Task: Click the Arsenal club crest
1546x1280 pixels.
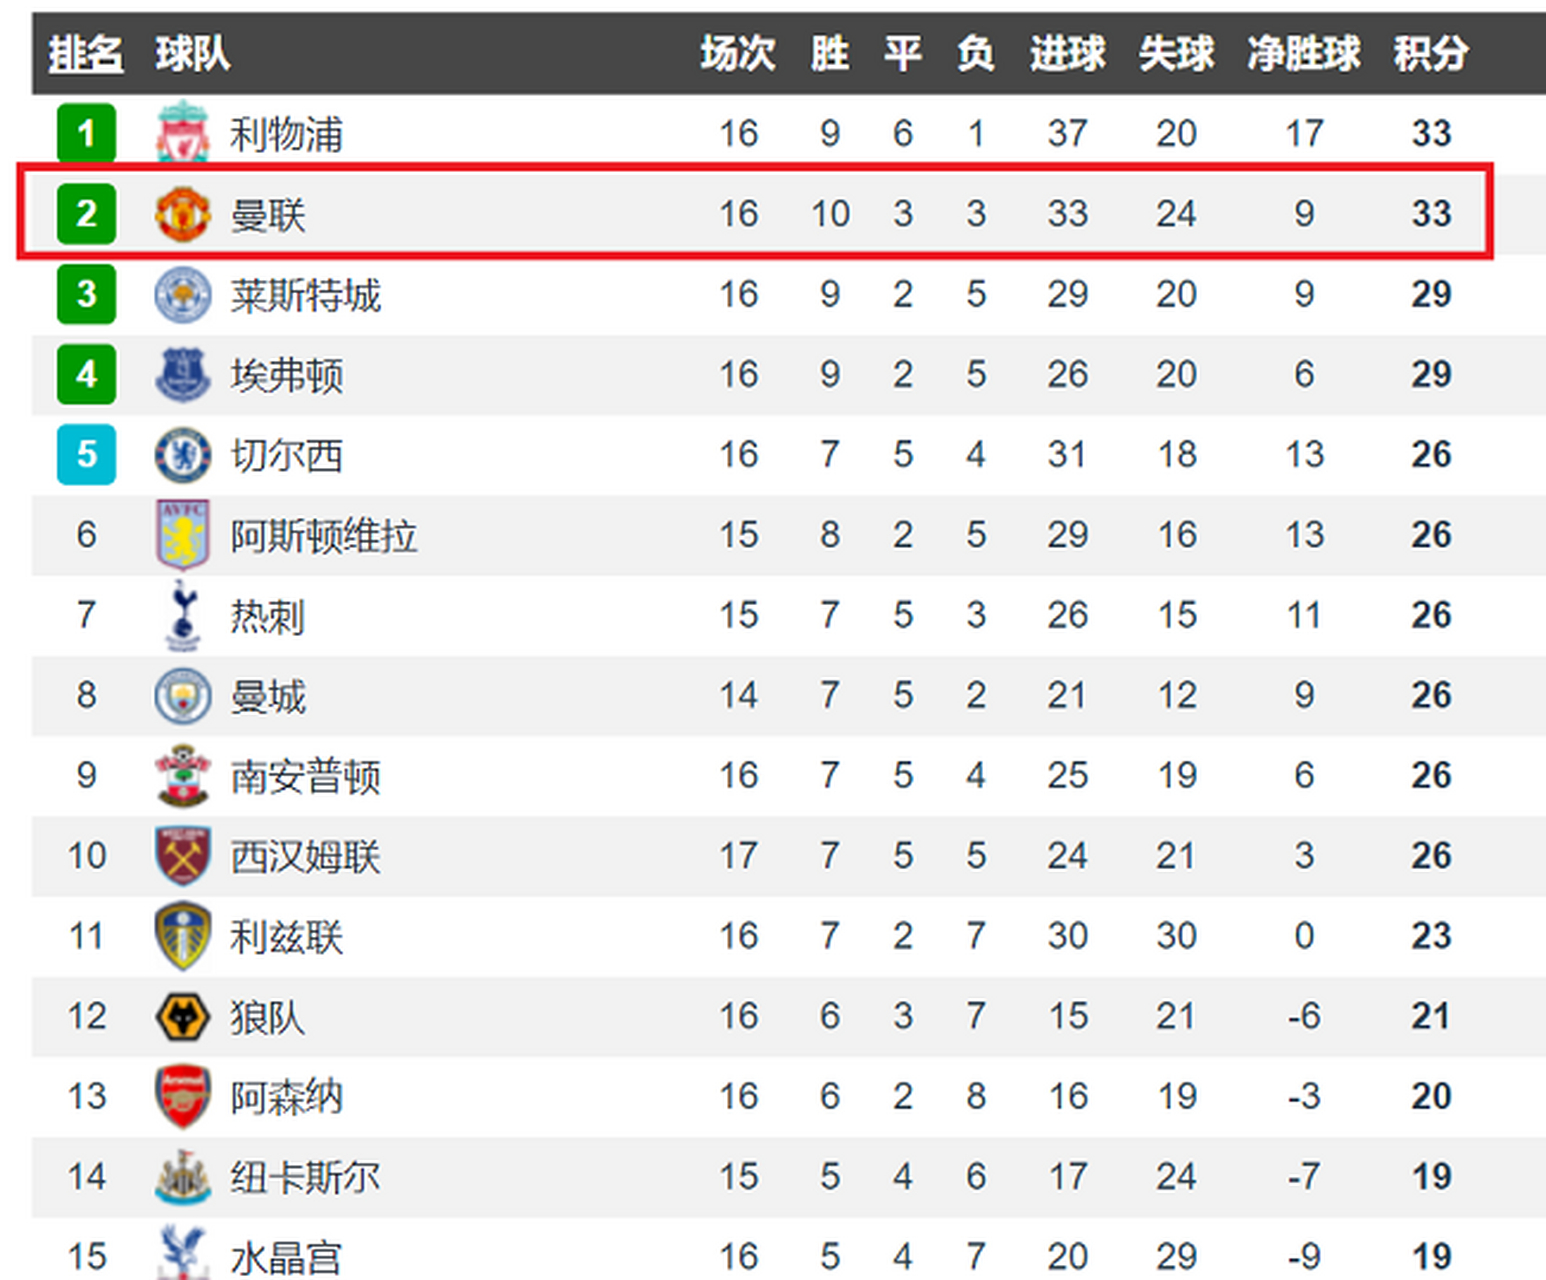Action: click(182, 1096)
